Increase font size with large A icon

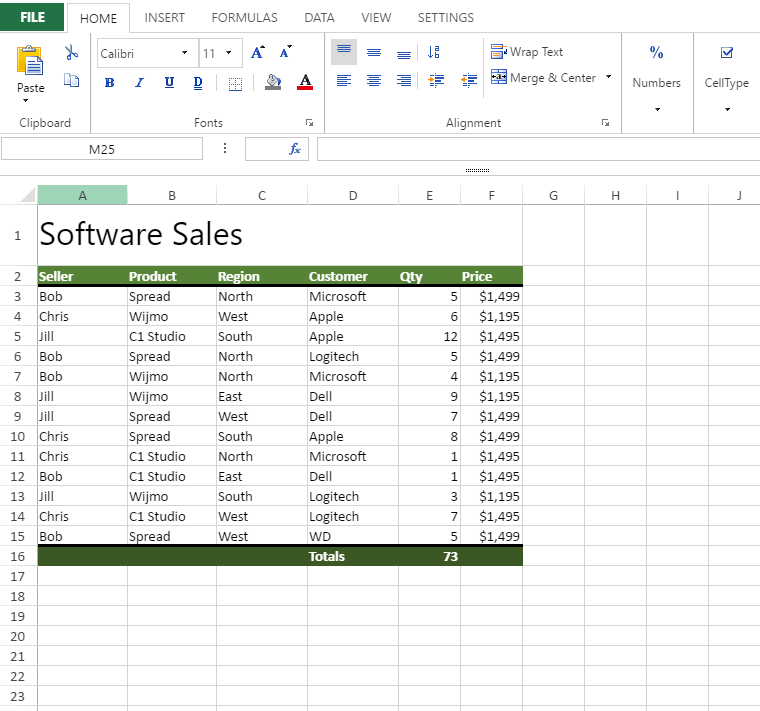(x=258, y=52)
